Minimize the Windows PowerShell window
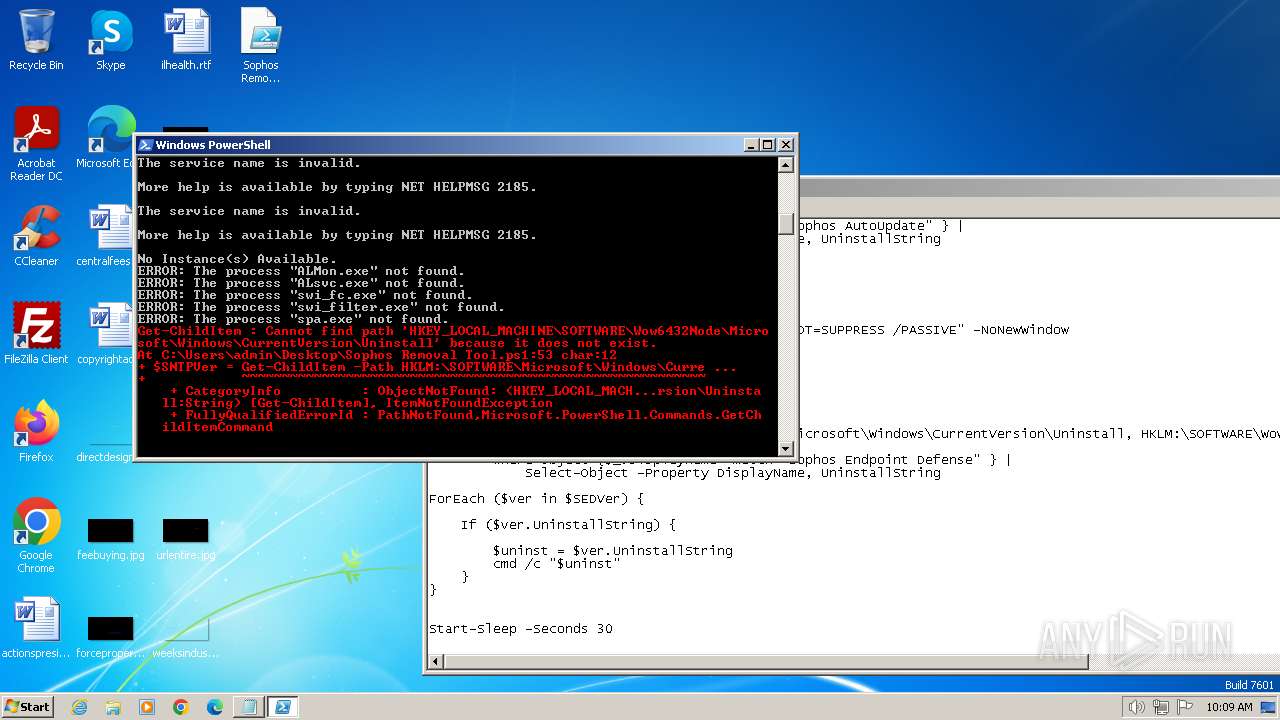Viewport: 1280px width, 720px height. pos(751,145)
